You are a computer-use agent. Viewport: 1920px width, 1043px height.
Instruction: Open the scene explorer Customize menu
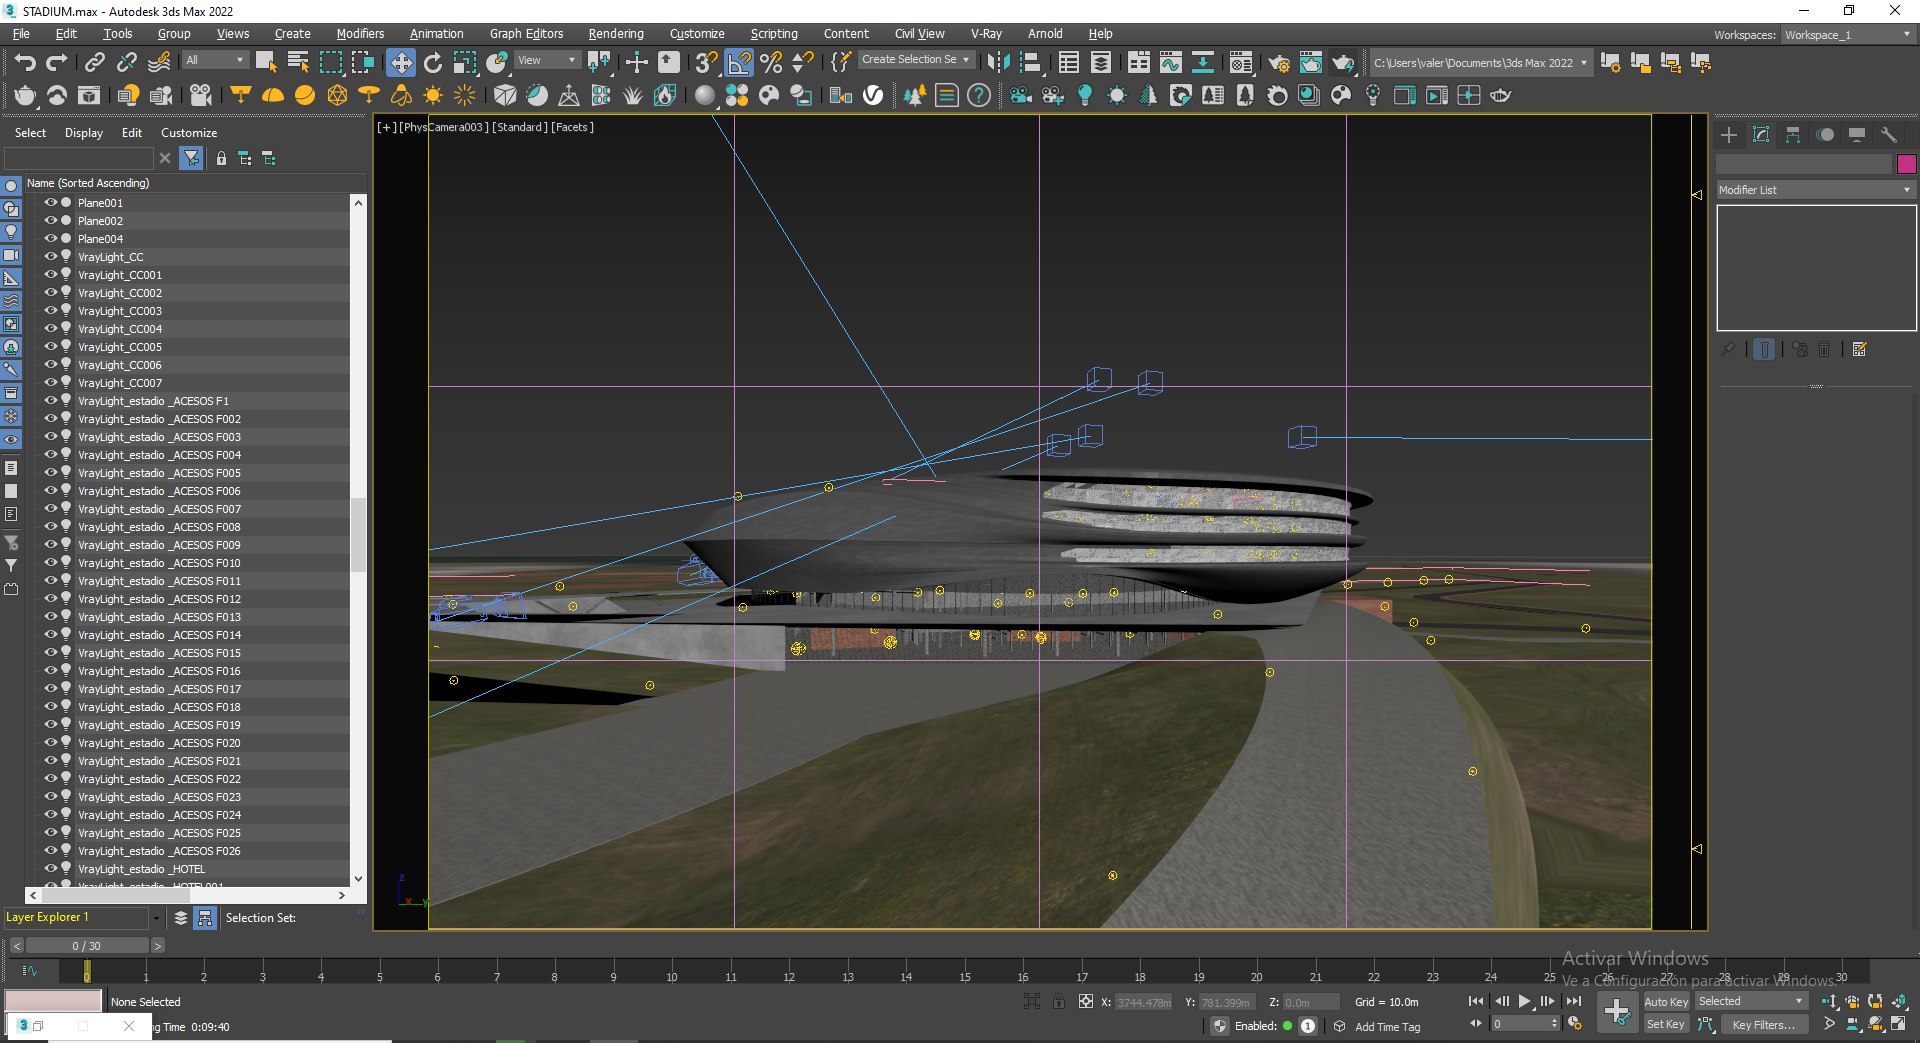[x=189, y=133]
